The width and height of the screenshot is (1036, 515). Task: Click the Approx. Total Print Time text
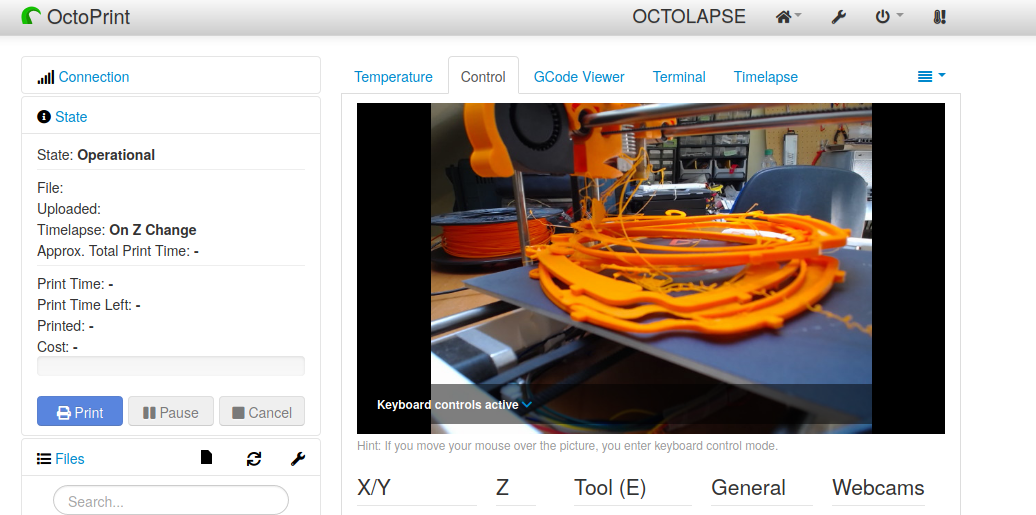pyautogui.click(x=118, y=251)
